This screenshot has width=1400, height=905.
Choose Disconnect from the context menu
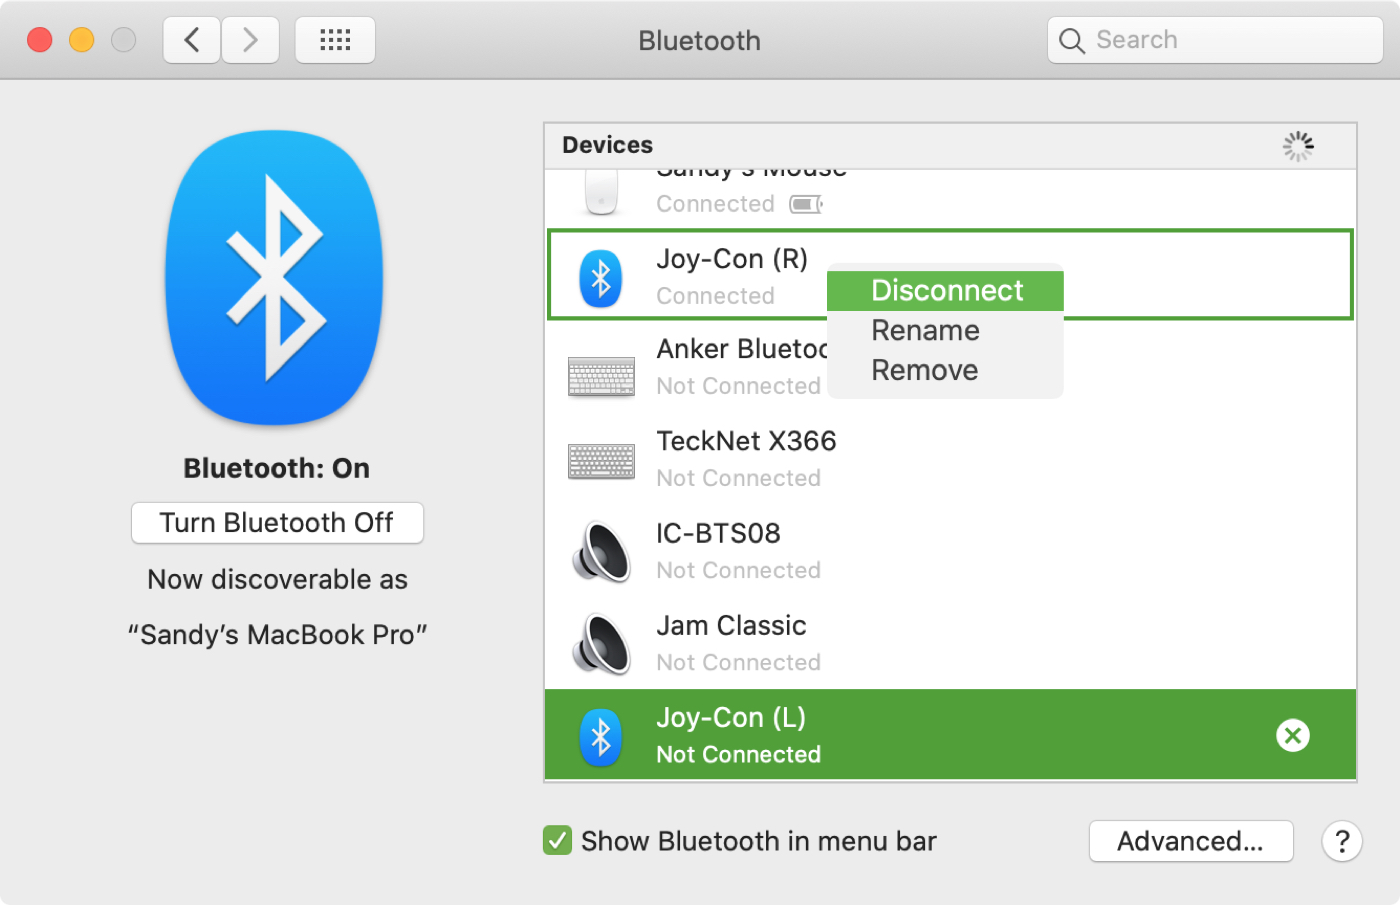[x=945, y=290]
